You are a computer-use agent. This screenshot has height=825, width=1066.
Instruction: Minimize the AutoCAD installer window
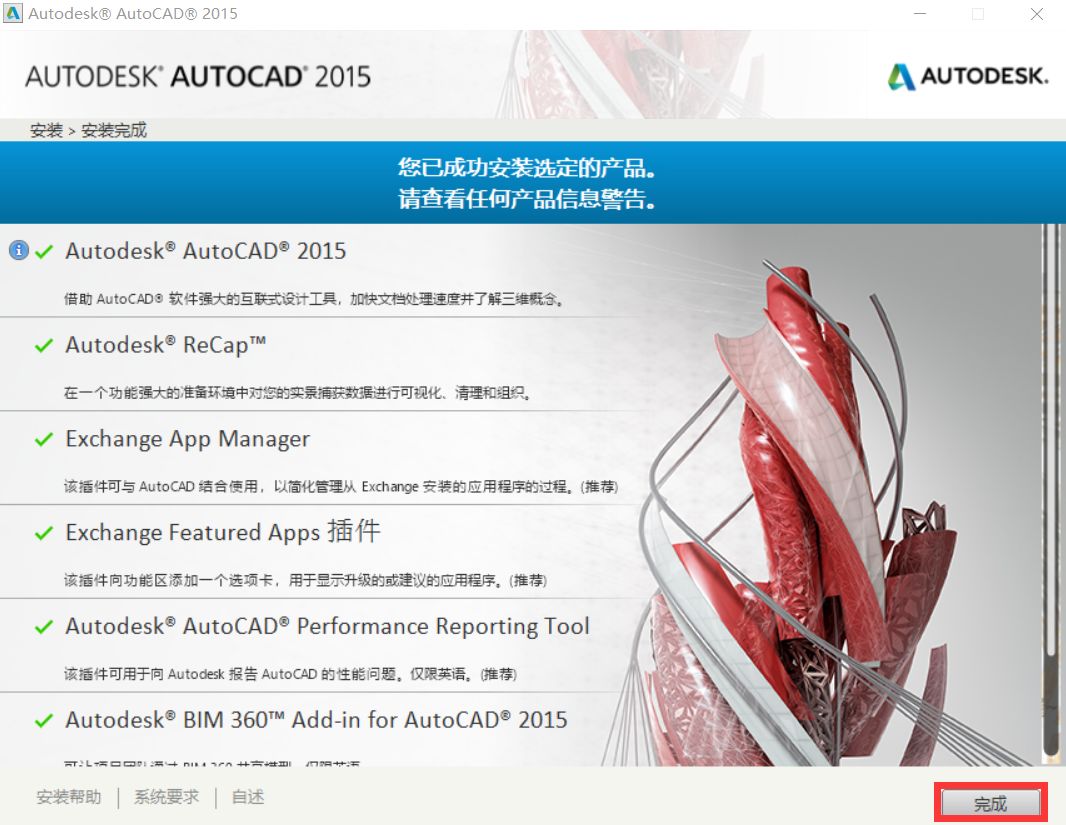920,14
